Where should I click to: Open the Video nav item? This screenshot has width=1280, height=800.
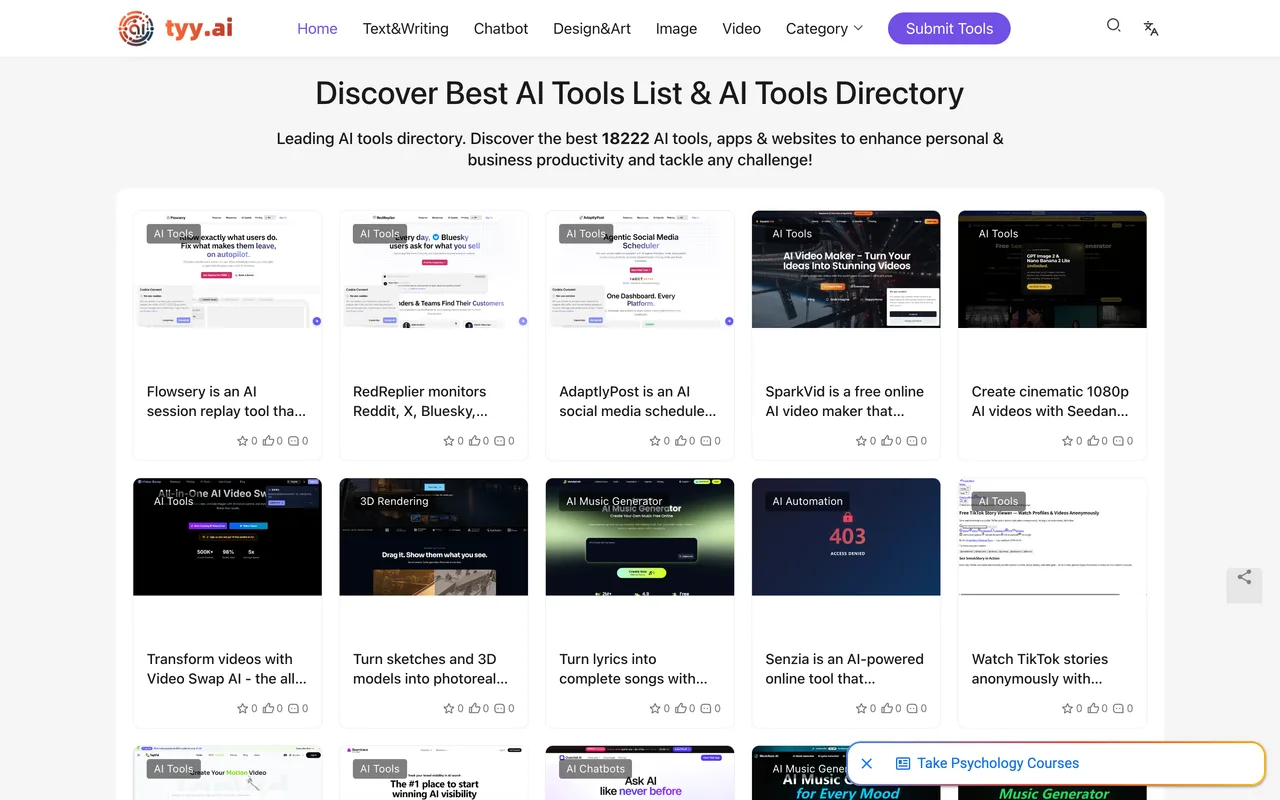[742, 28]
